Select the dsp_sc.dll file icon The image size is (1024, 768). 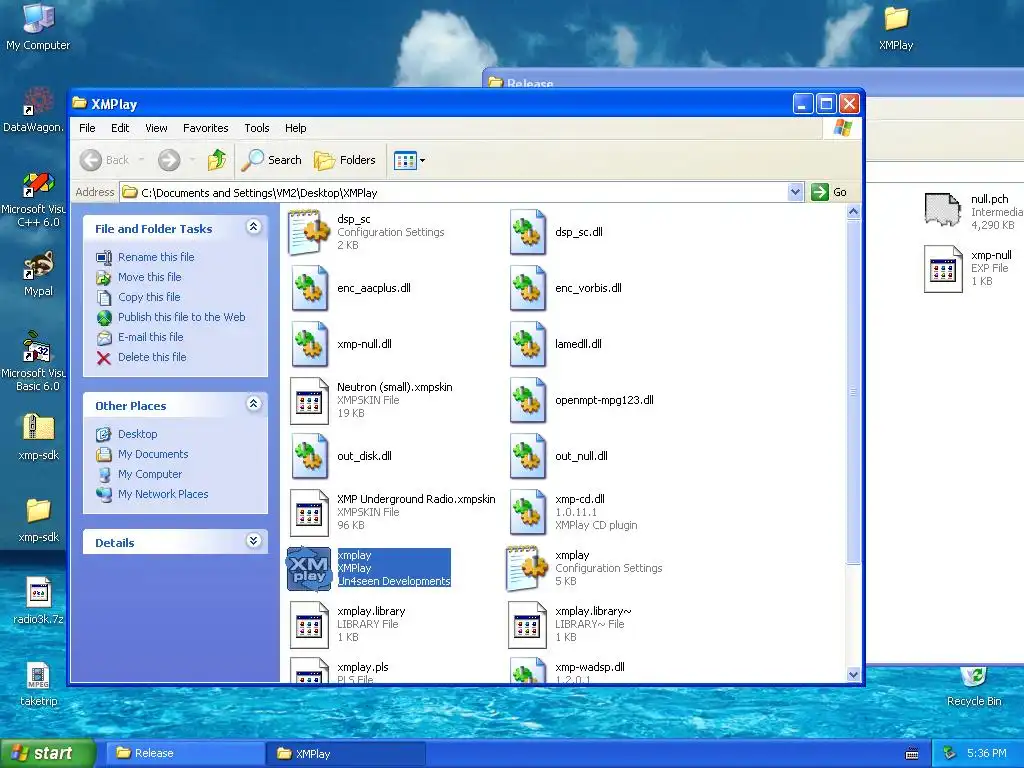tap(528, 232)
